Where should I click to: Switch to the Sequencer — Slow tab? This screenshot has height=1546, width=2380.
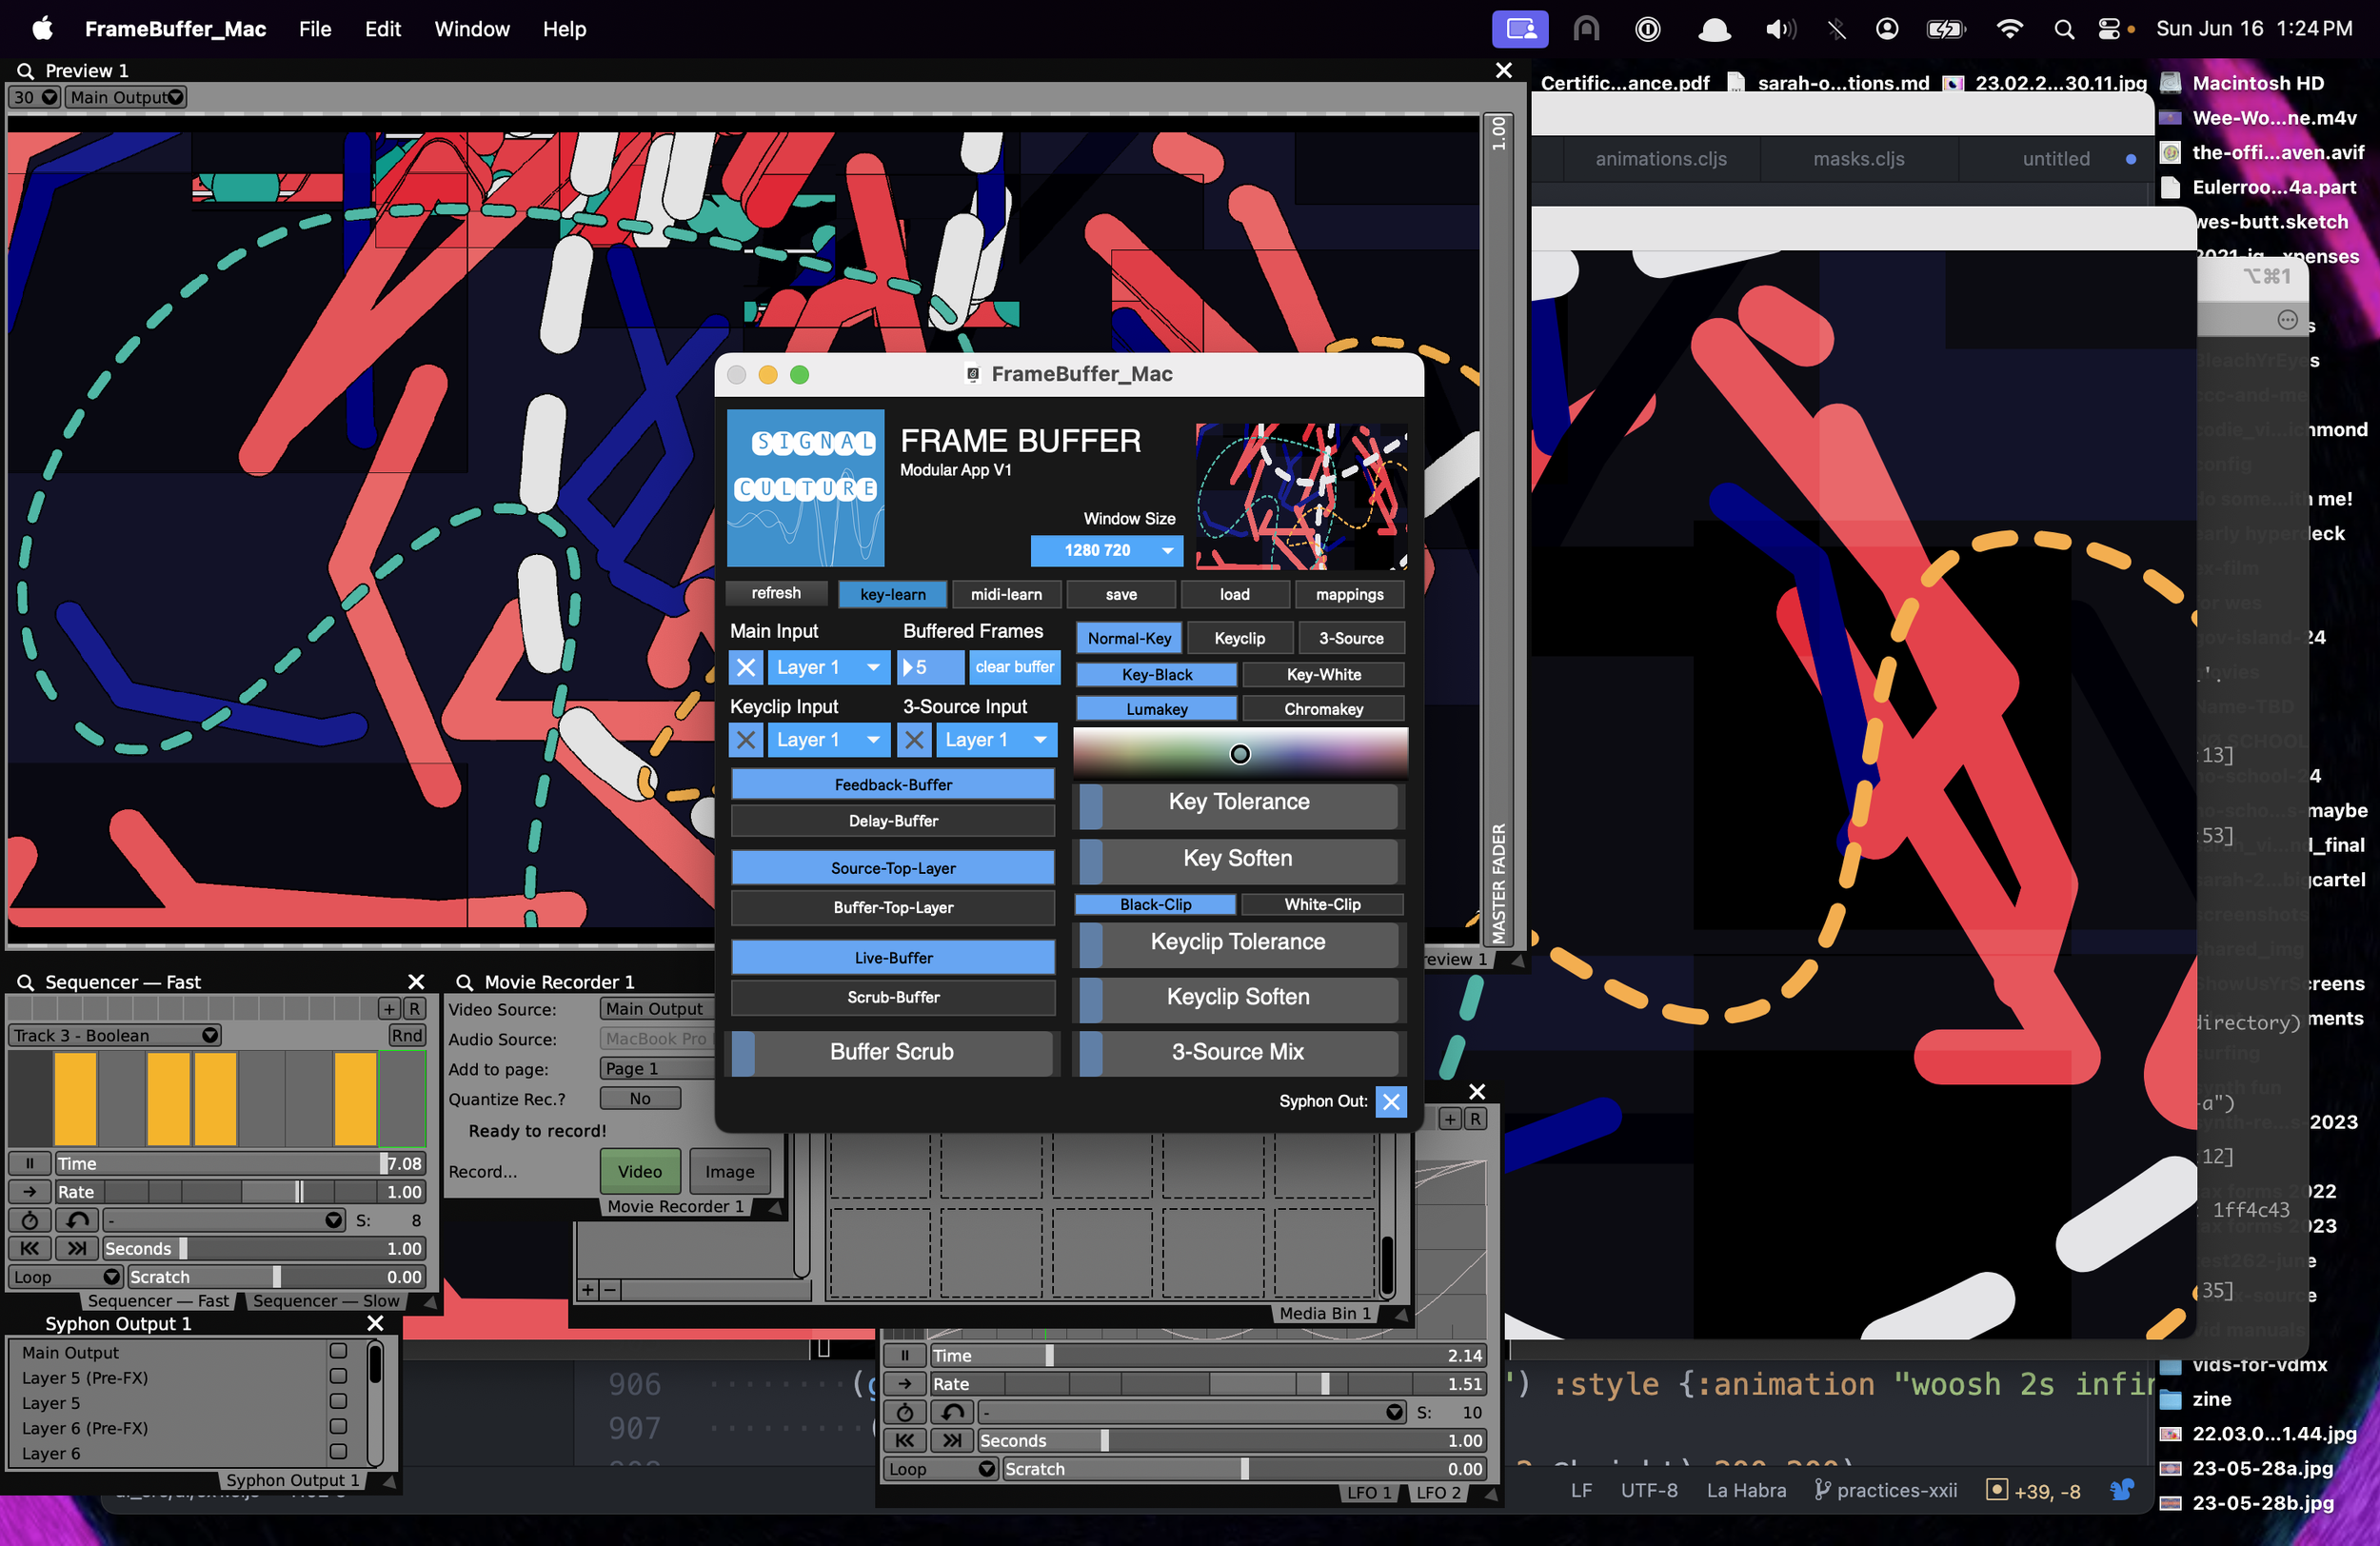(326, 1301)
